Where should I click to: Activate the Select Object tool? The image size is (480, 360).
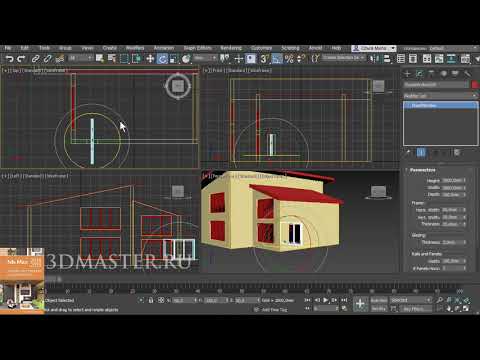pyautogui.click(x=100, y=59)
